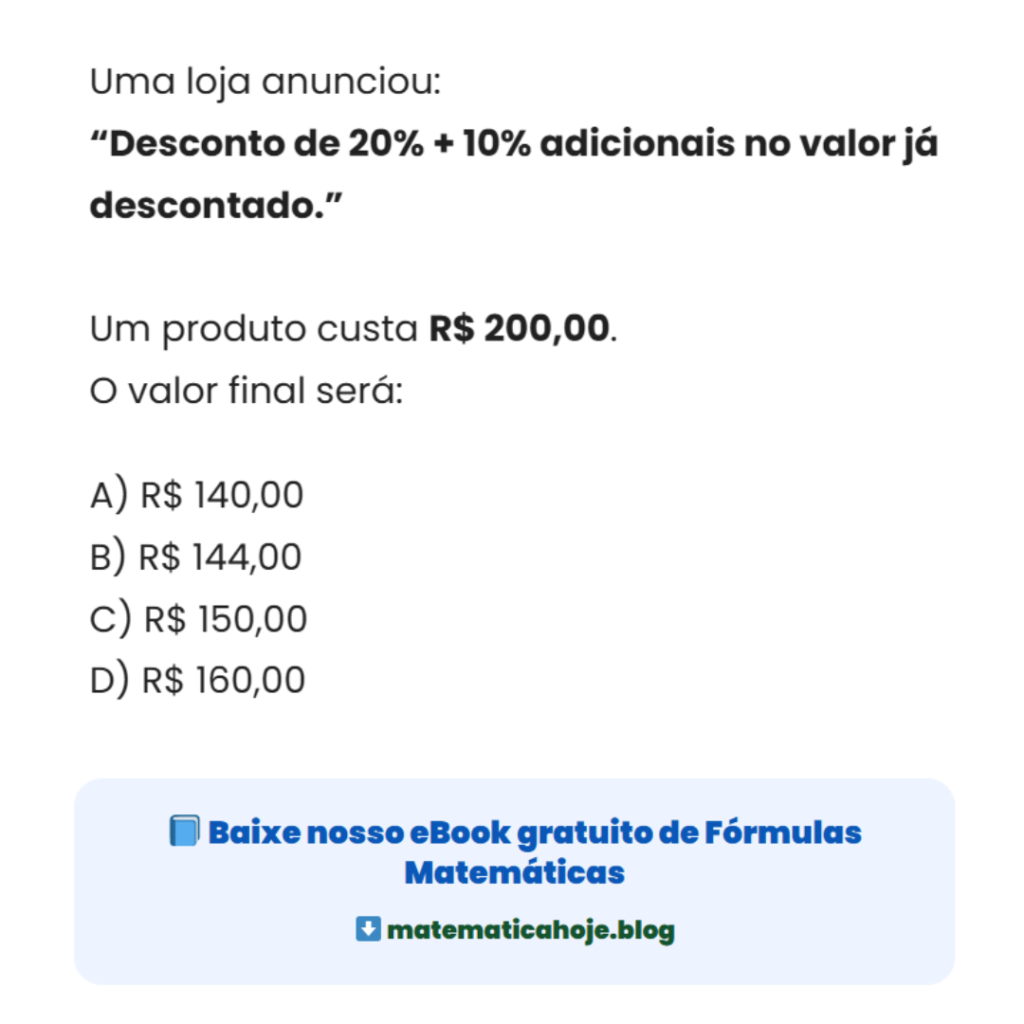Click the "no valor já" text in the quote
The width and height of the screenshot is (1024, 1024).
pyautogui.click(x=840, y=144)
